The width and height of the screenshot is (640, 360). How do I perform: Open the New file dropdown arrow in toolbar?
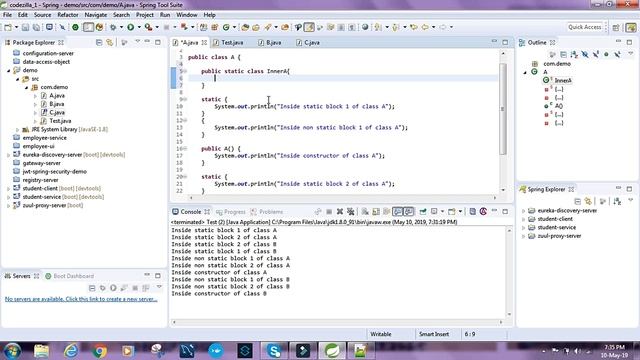click(x=16, y=27)
